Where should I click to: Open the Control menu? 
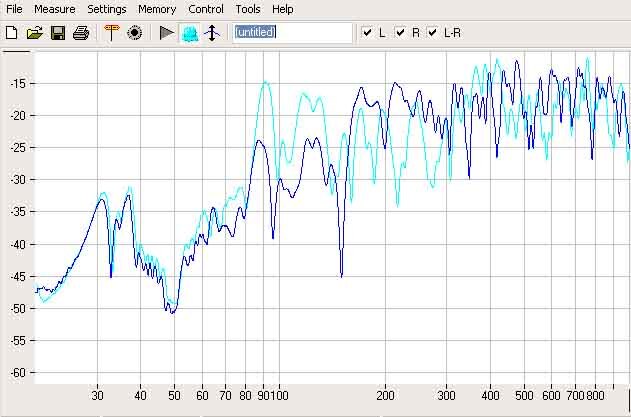(206, 9)
